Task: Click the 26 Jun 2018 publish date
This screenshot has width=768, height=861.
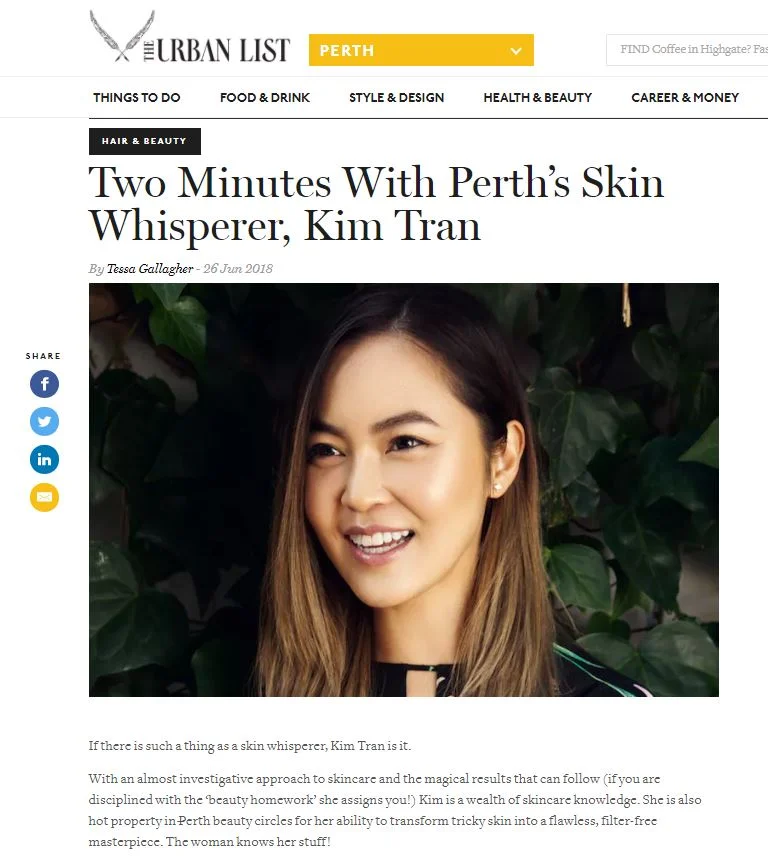Action: point(238,269)
